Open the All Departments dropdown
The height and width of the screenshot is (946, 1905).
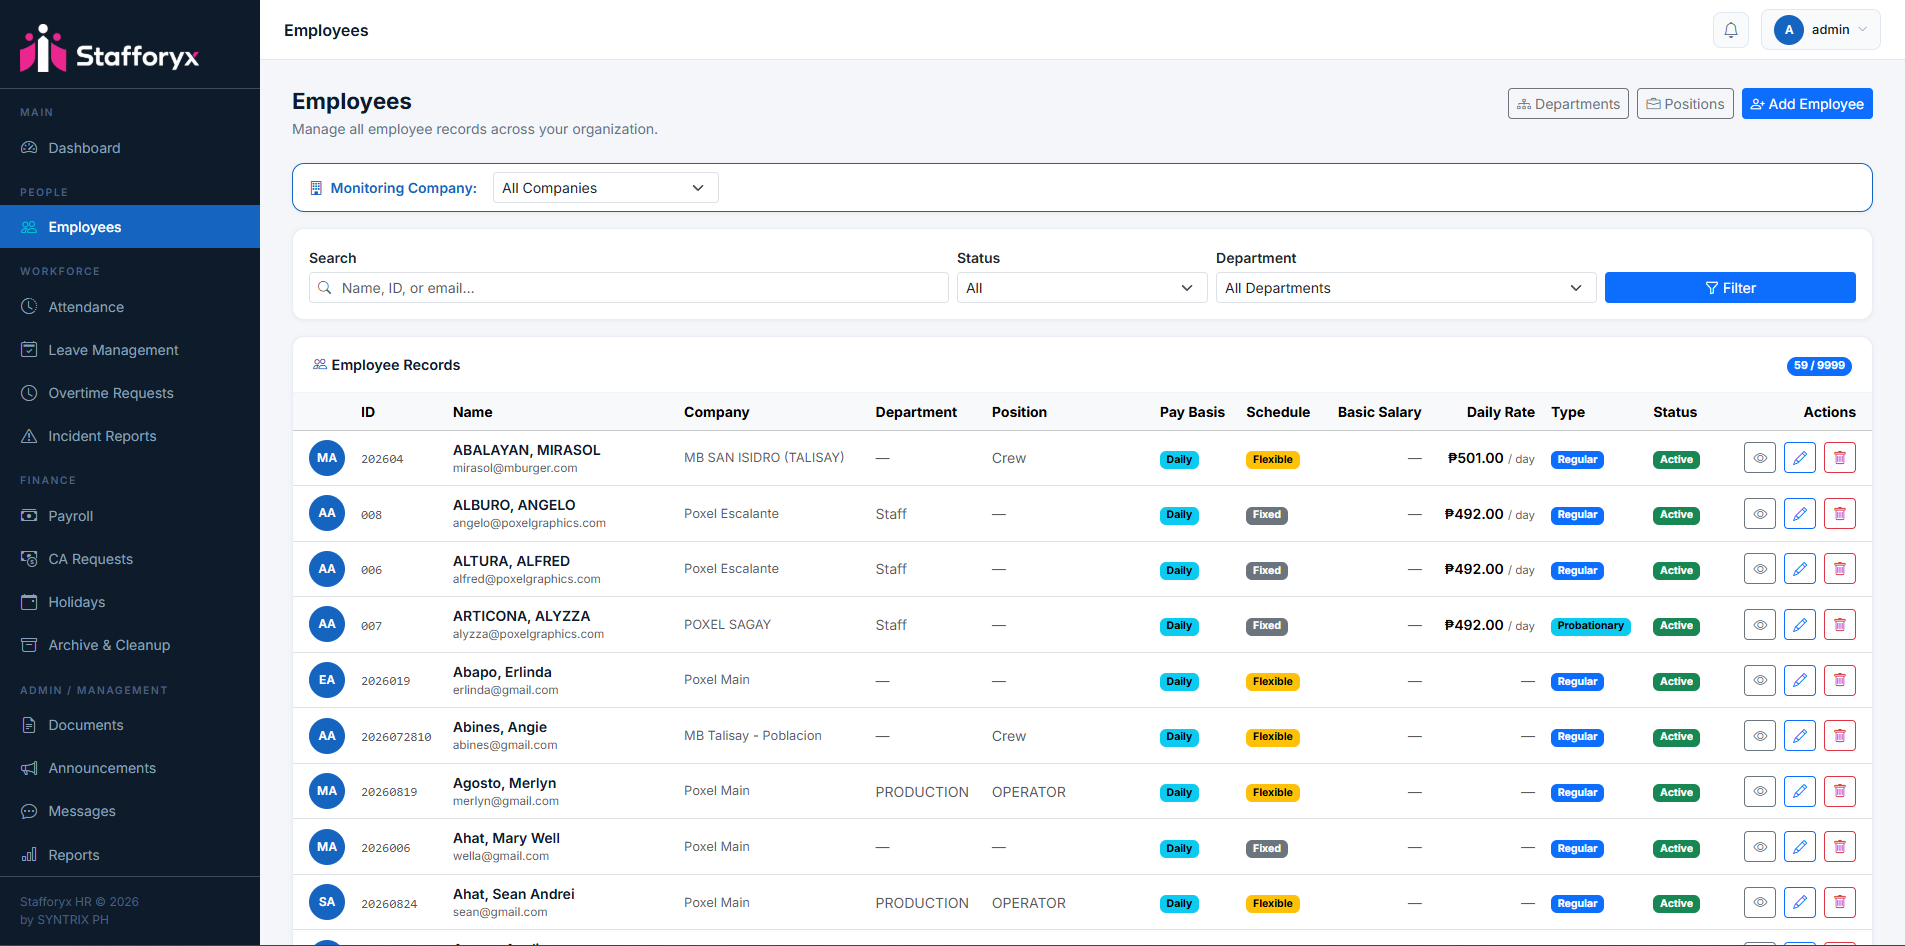1406,288
